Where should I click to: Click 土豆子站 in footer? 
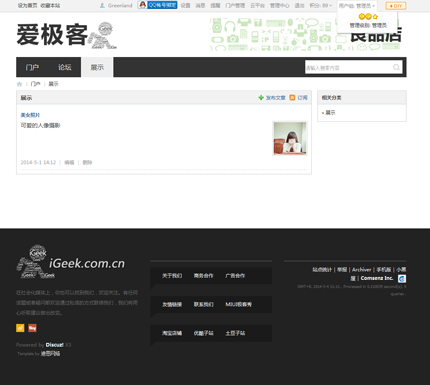[x=235, y=333]
